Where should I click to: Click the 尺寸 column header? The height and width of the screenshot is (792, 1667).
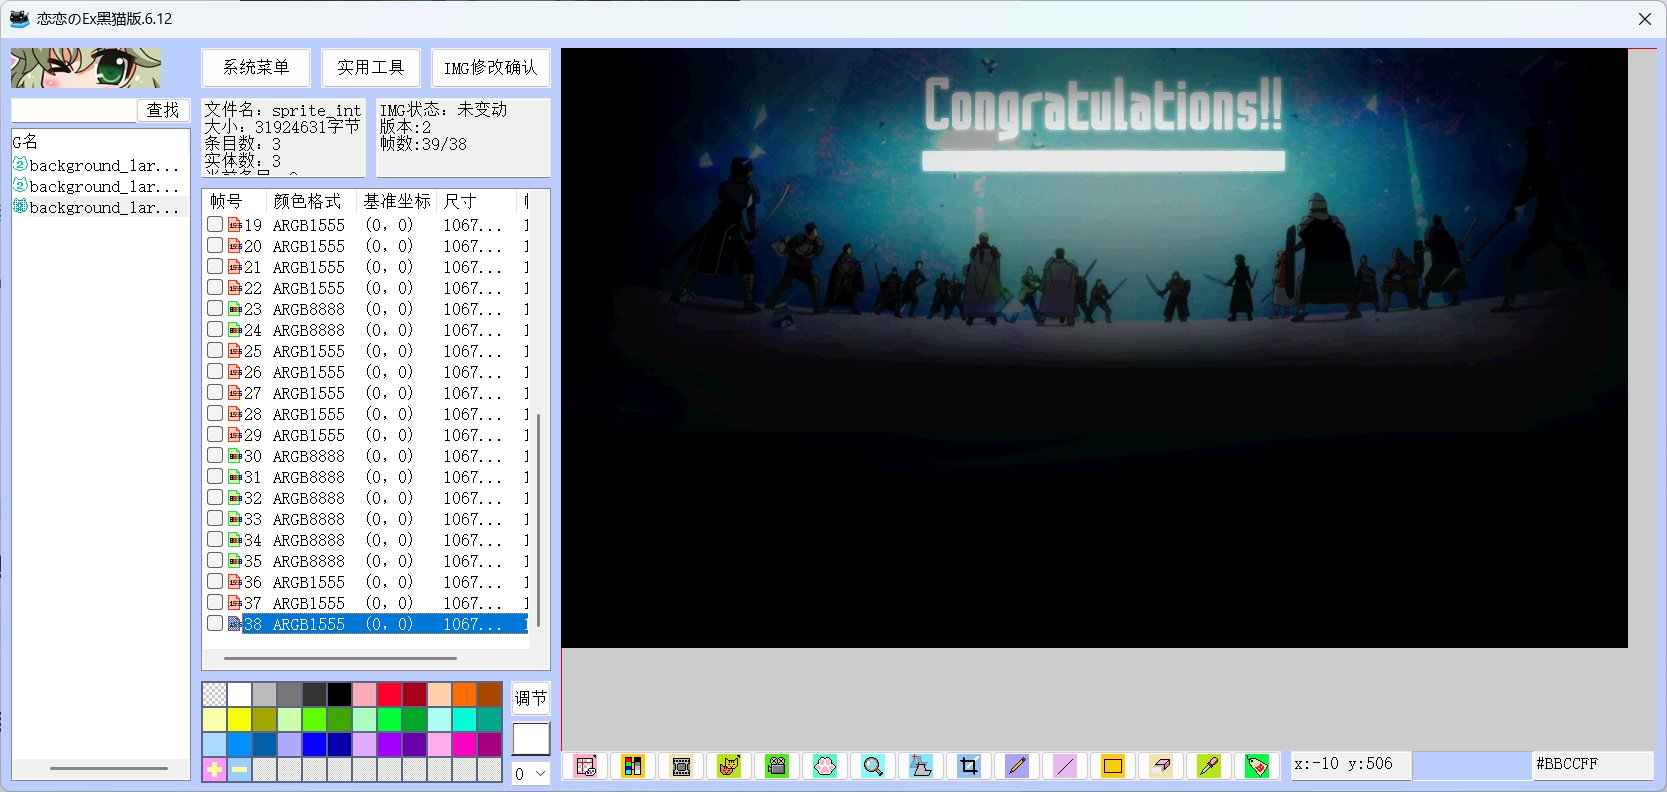point(477,201)
